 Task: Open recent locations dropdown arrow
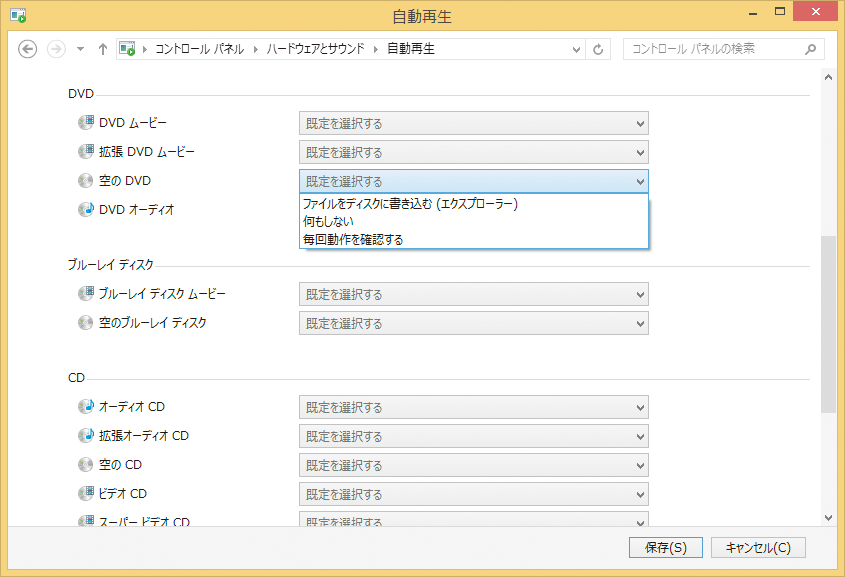pos(80,49)
